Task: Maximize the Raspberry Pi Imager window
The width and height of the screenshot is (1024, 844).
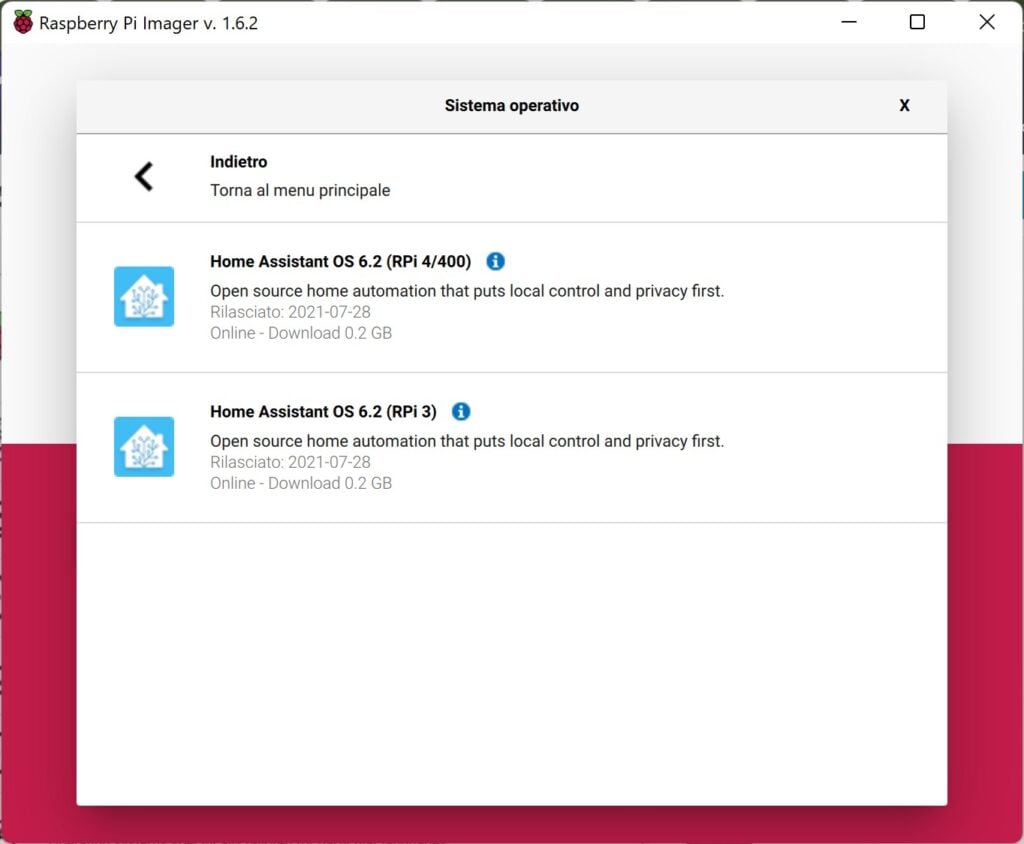Action: click(917, 22)
